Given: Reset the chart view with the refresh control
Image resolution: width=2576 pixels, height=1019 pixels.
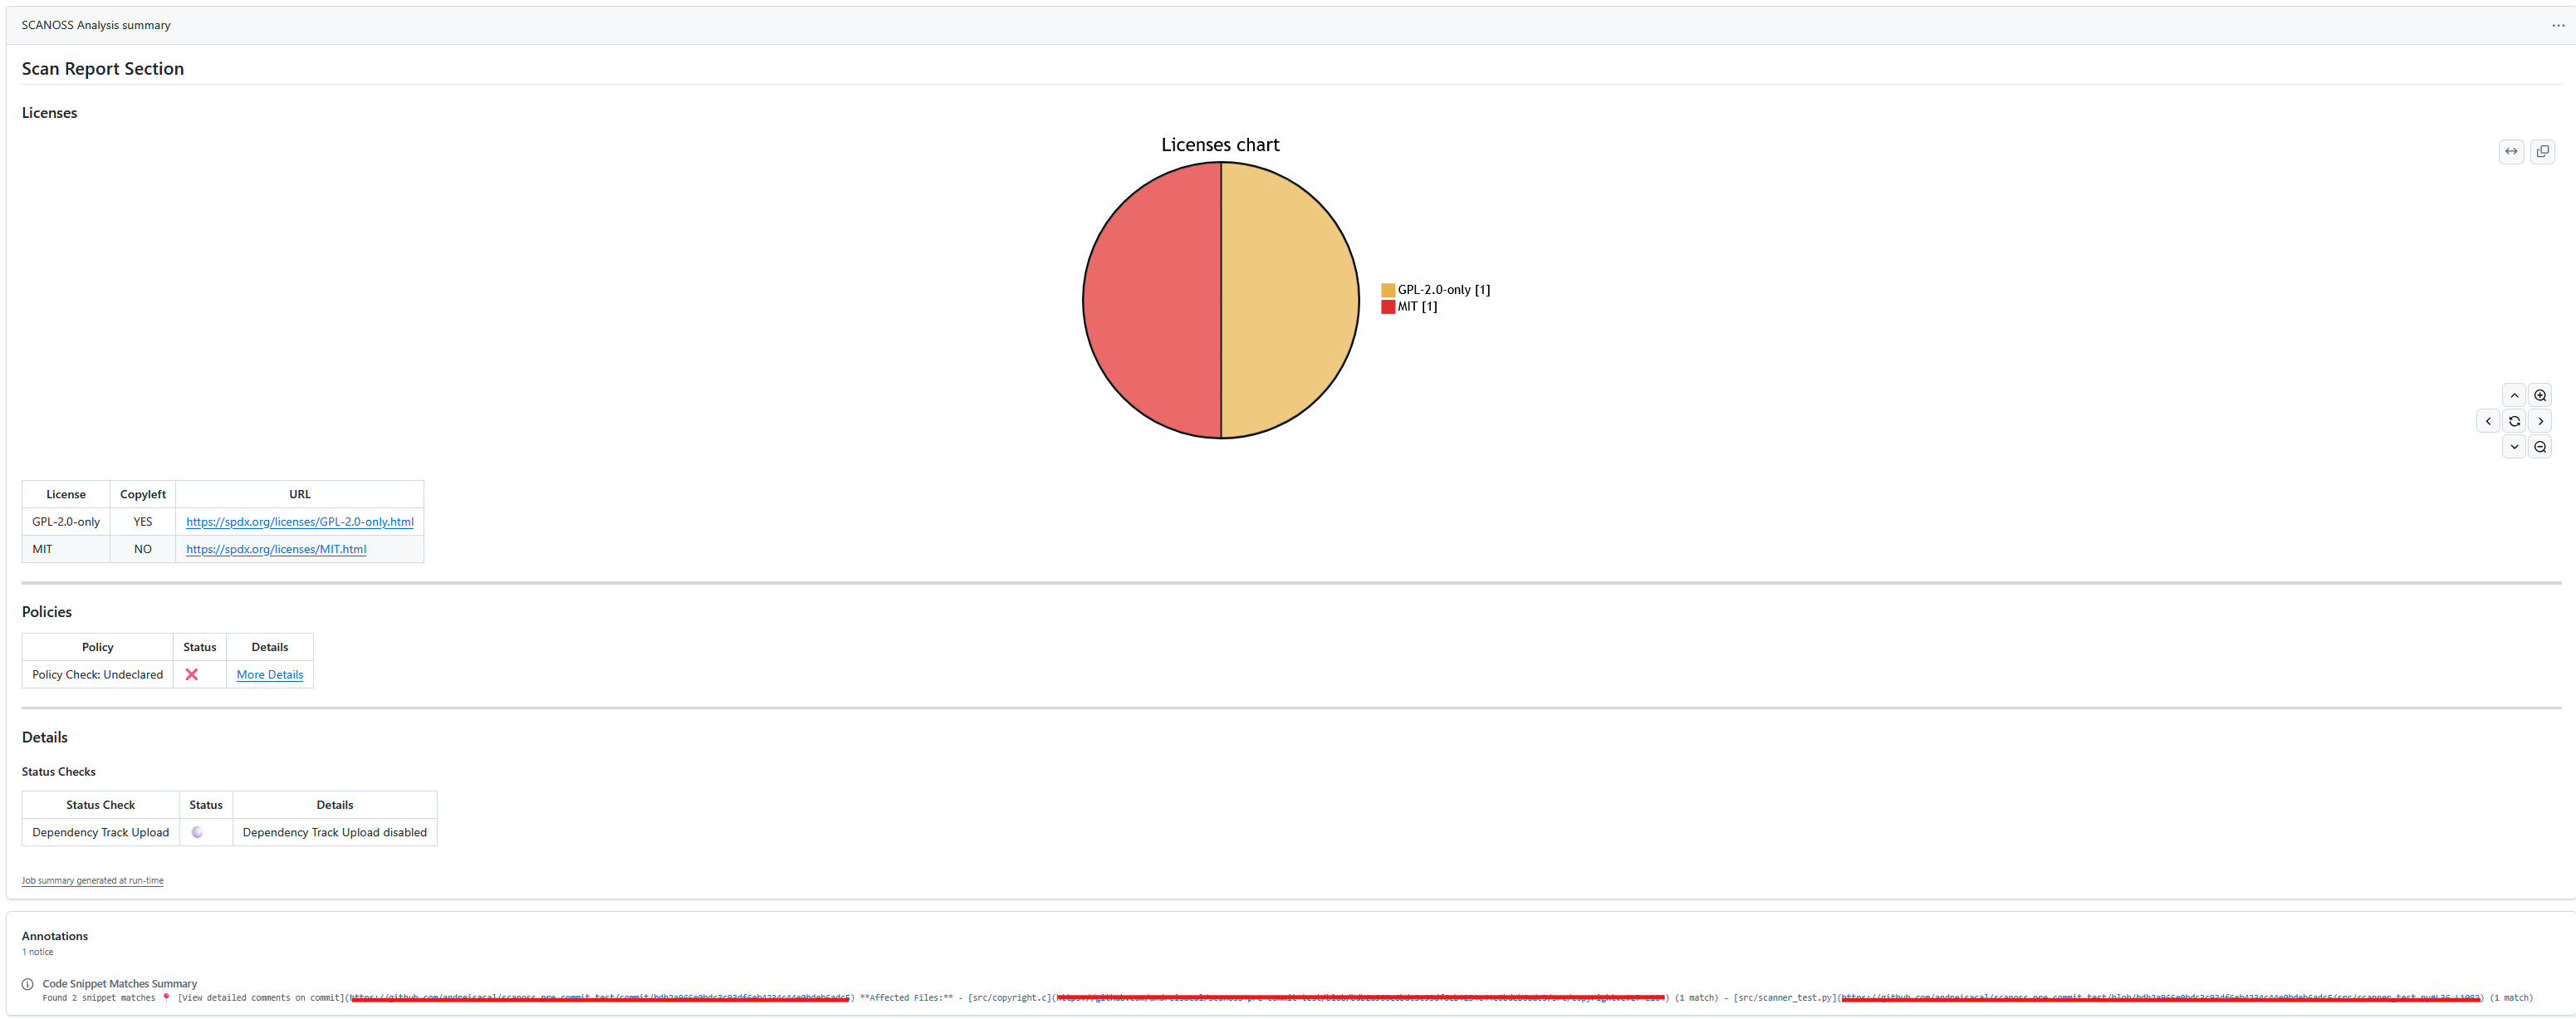Looking at the screenshot, I should click(x=2514, y=420).
